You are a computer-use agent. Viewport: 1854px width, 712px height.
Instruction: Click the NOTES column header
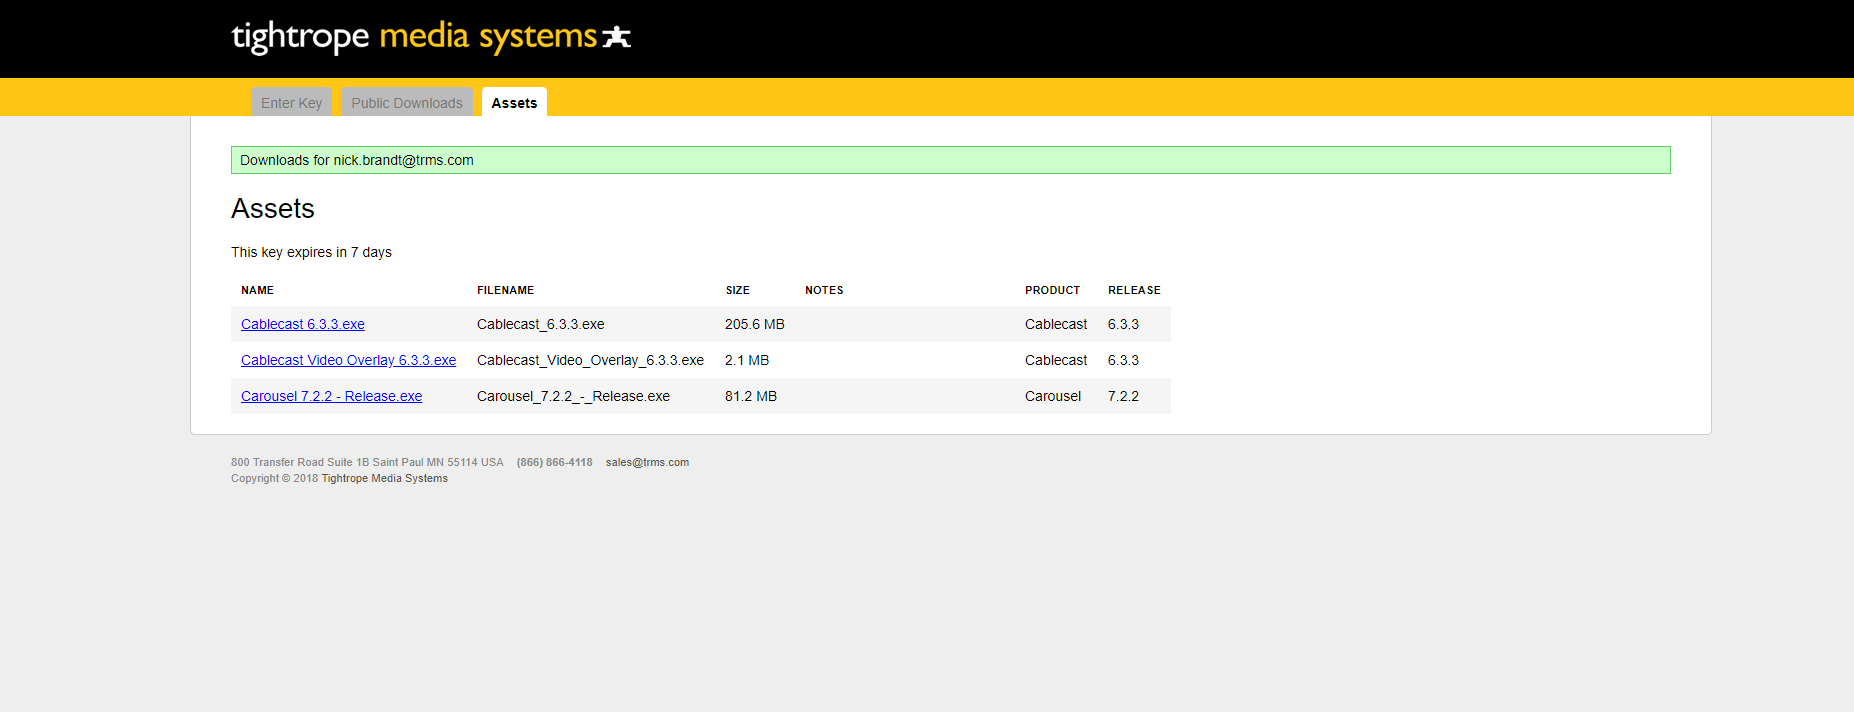point(824,290)
